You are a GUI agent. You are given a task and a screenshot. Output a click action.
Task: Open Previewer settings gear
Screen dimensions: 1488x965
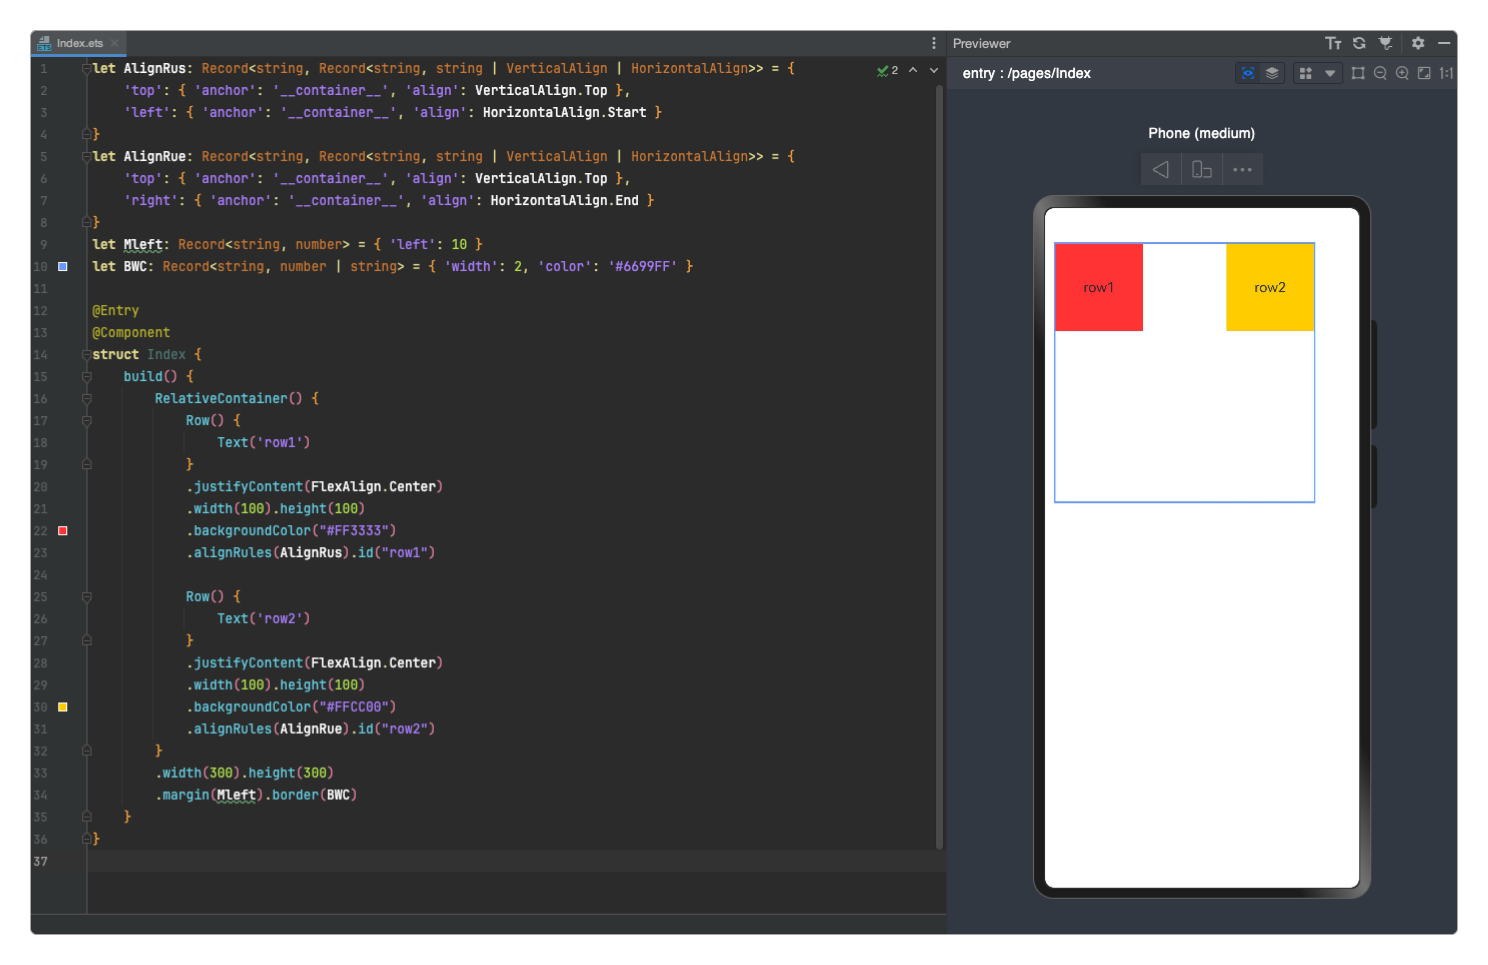tap(1418, 43)
